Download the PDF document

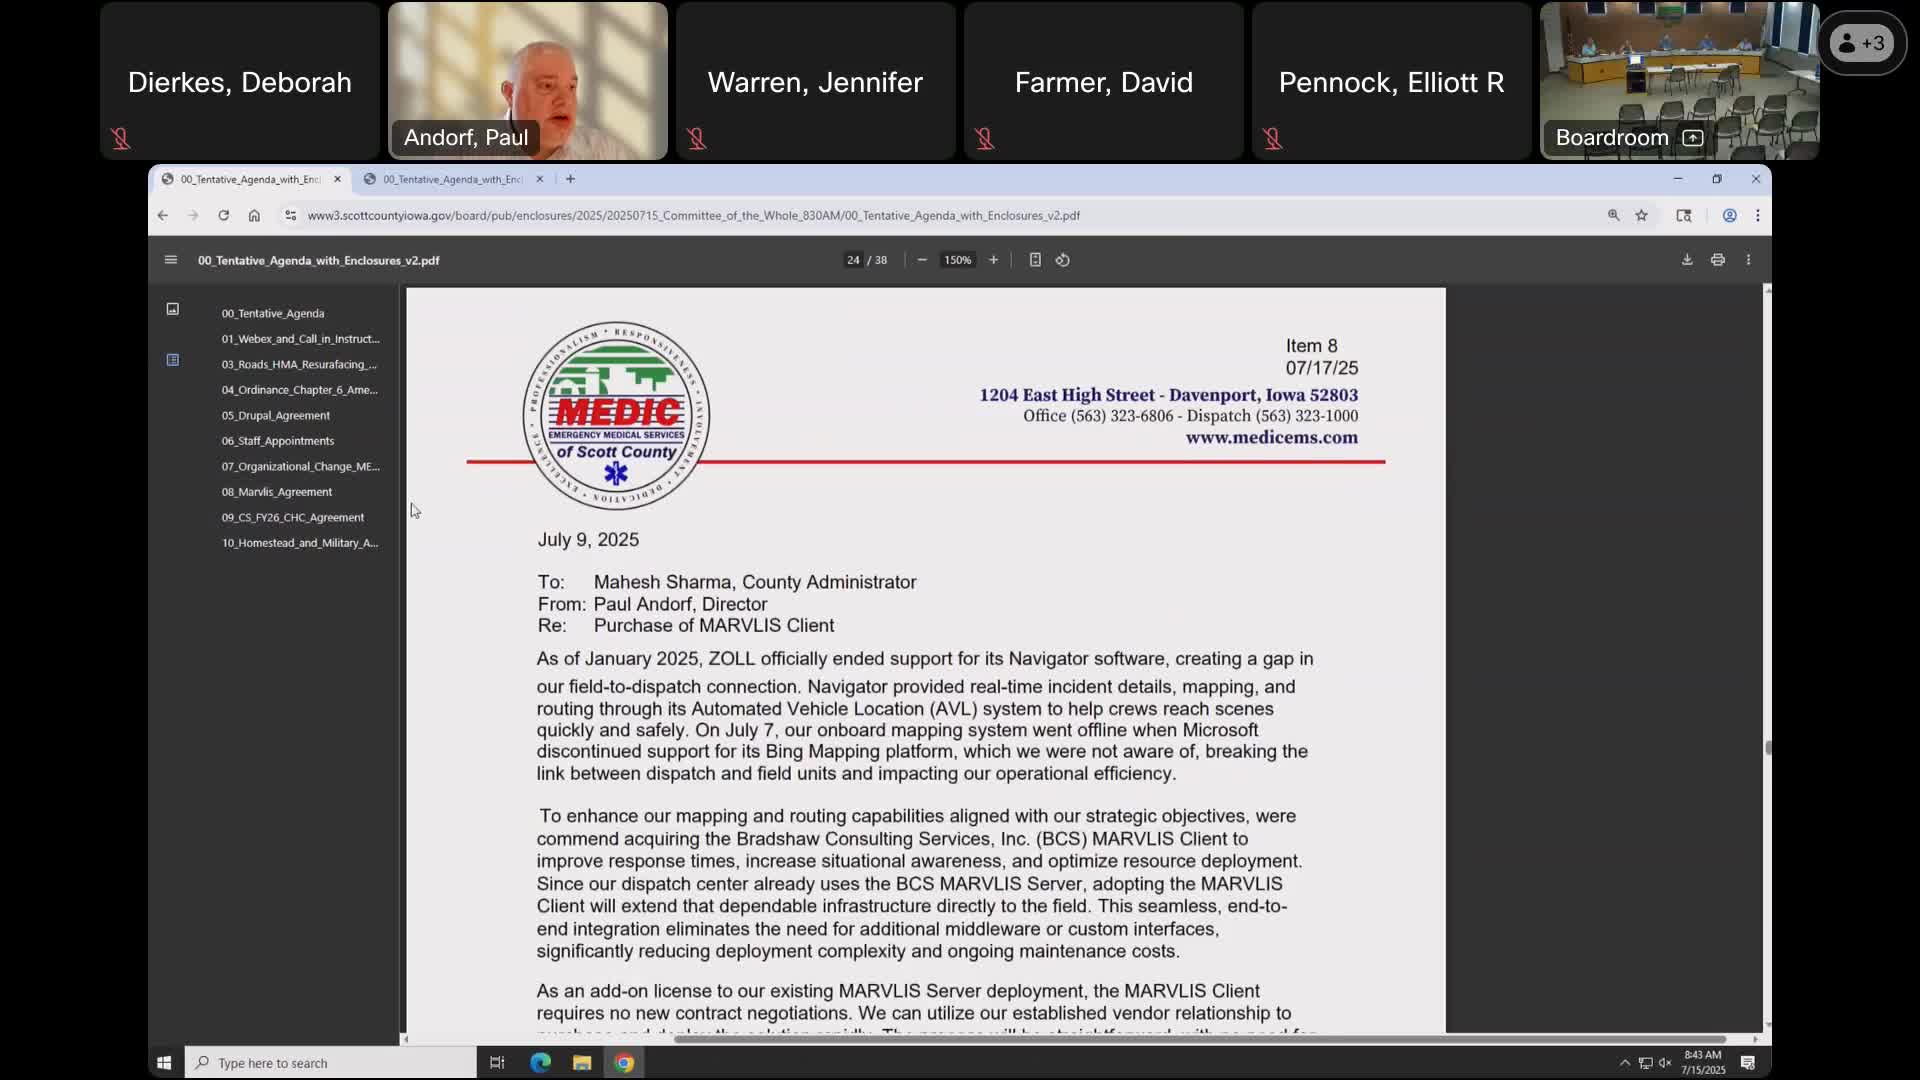click(x=1686, y=259)
